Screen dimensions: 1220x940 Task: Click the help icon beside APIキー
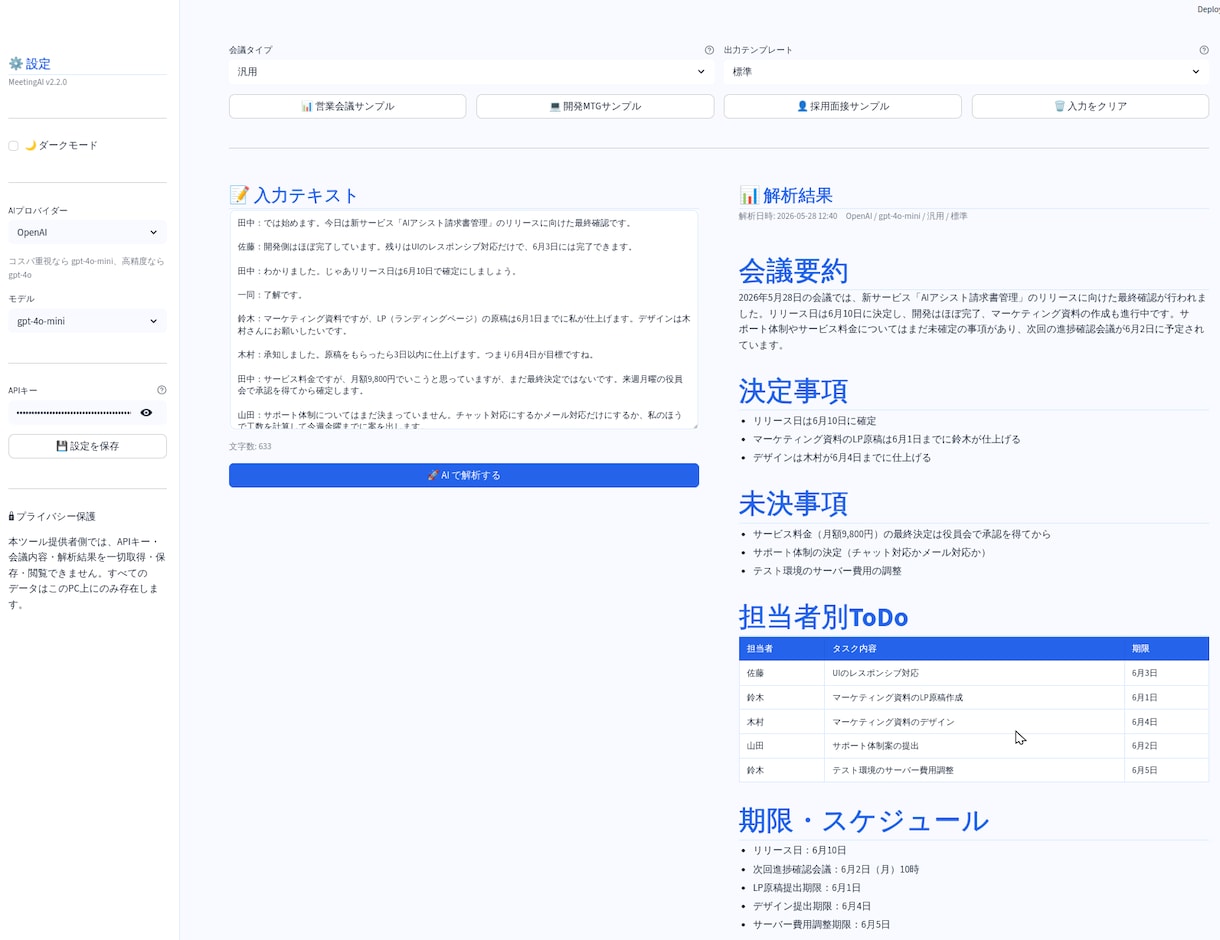click(162, 390)
